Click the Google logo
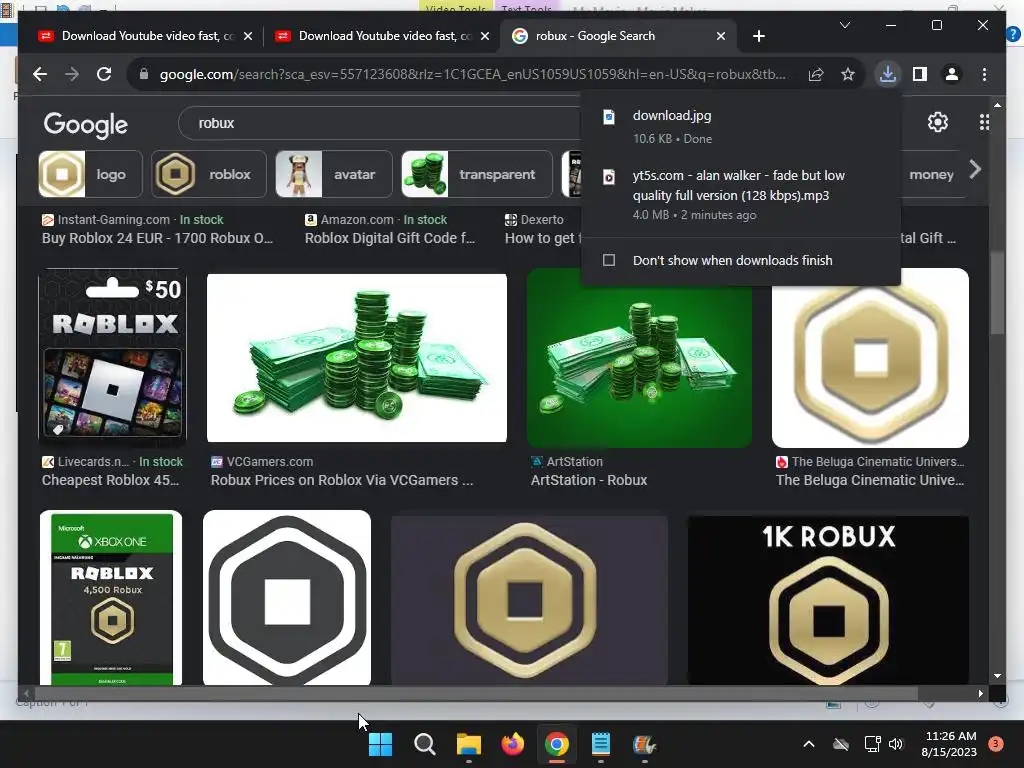Image resolution: width=1024 pixels, height=768 pixels. [86, 124]
